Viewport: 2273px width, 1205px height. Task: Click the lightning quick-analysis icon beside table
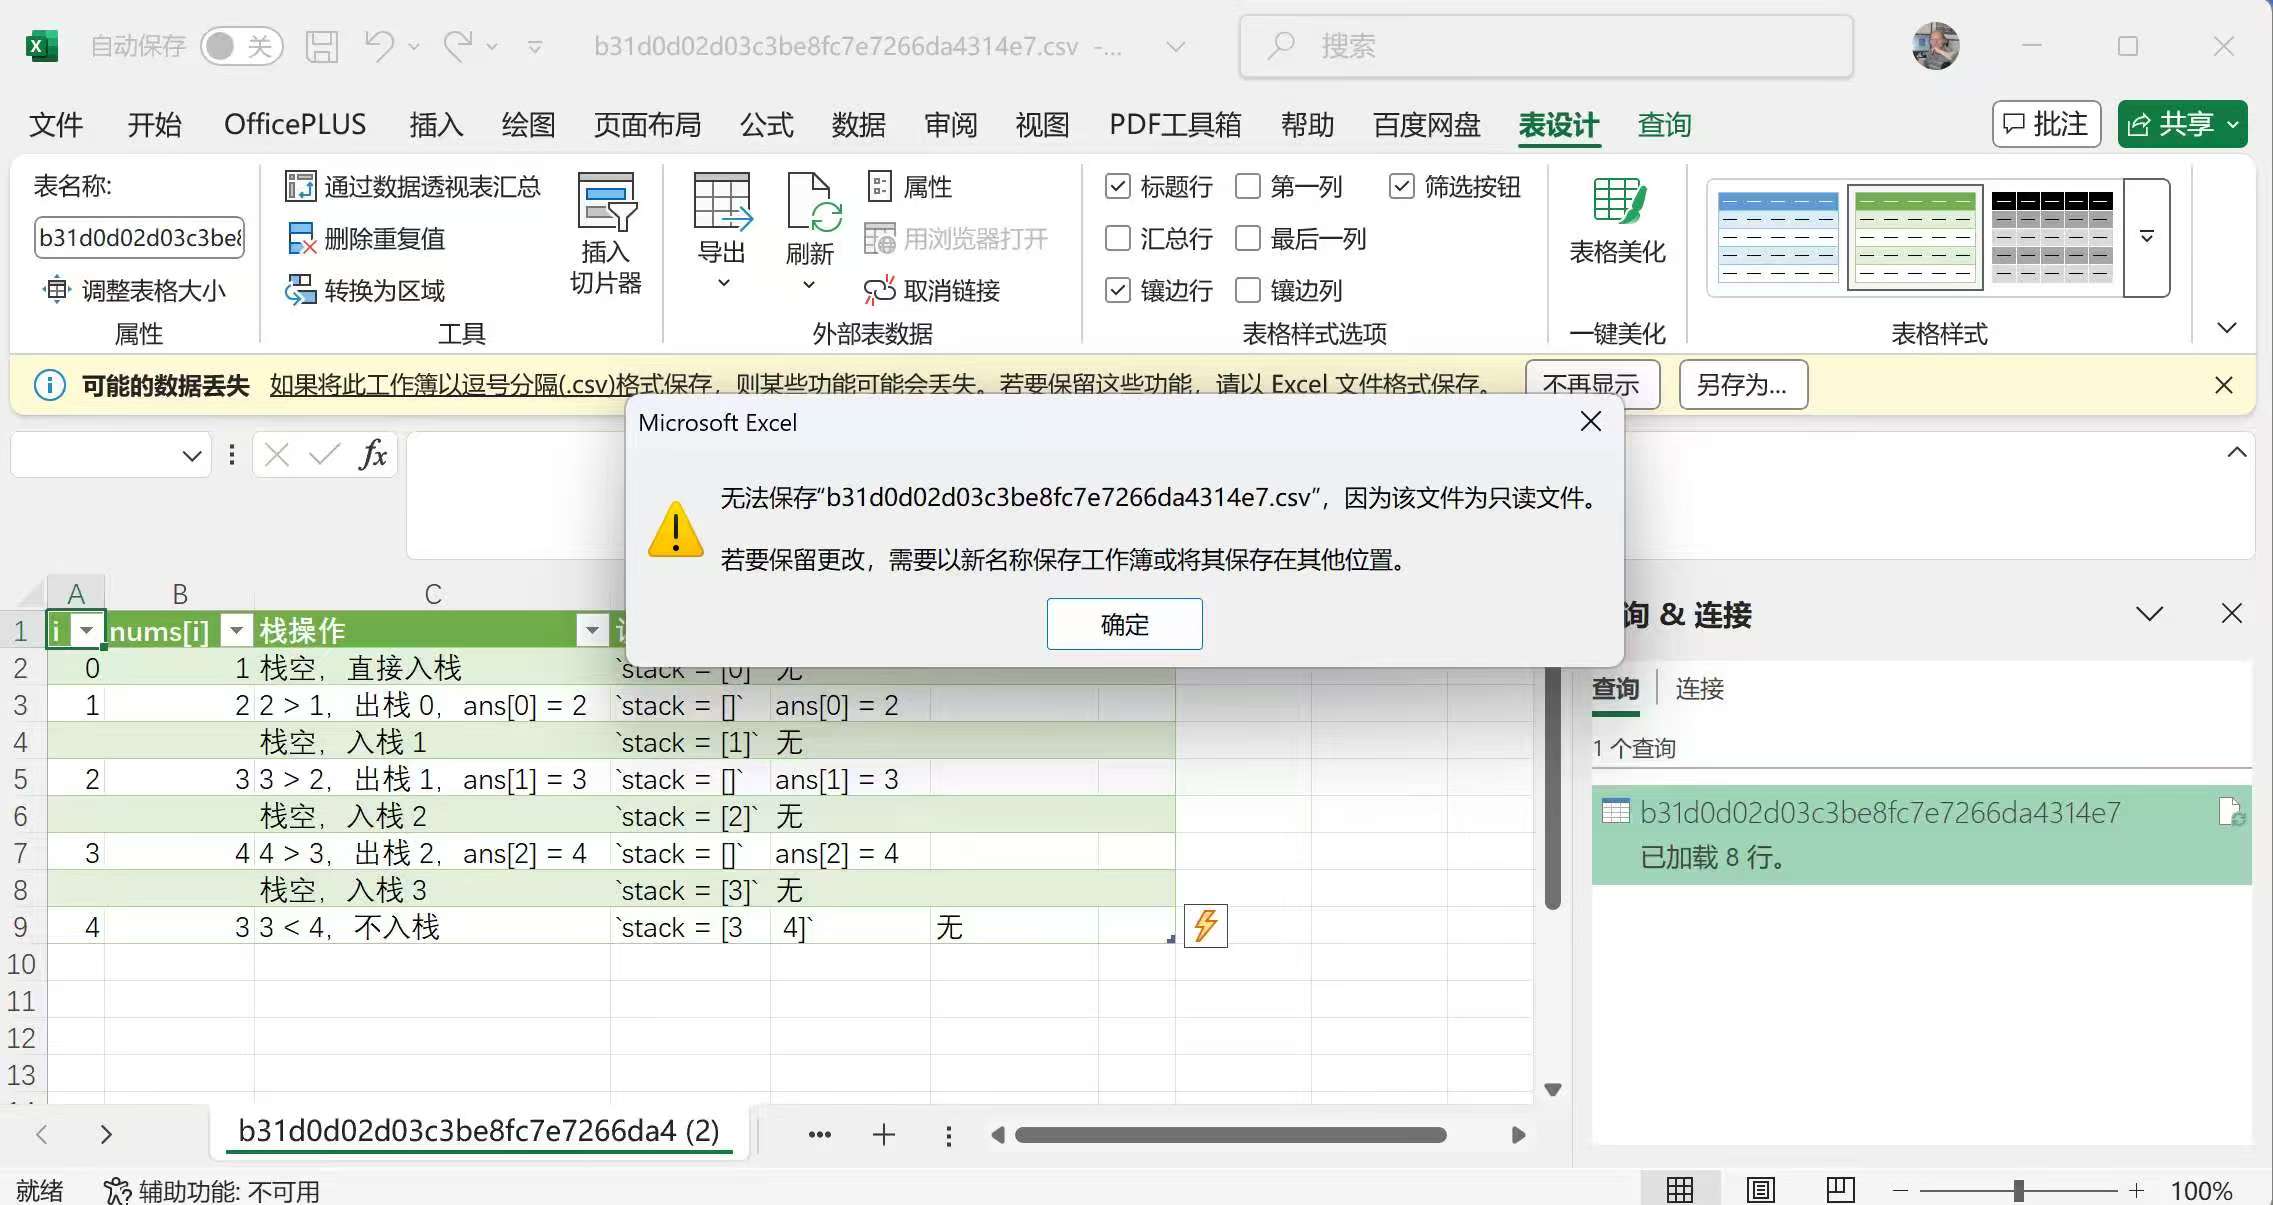1205,925
